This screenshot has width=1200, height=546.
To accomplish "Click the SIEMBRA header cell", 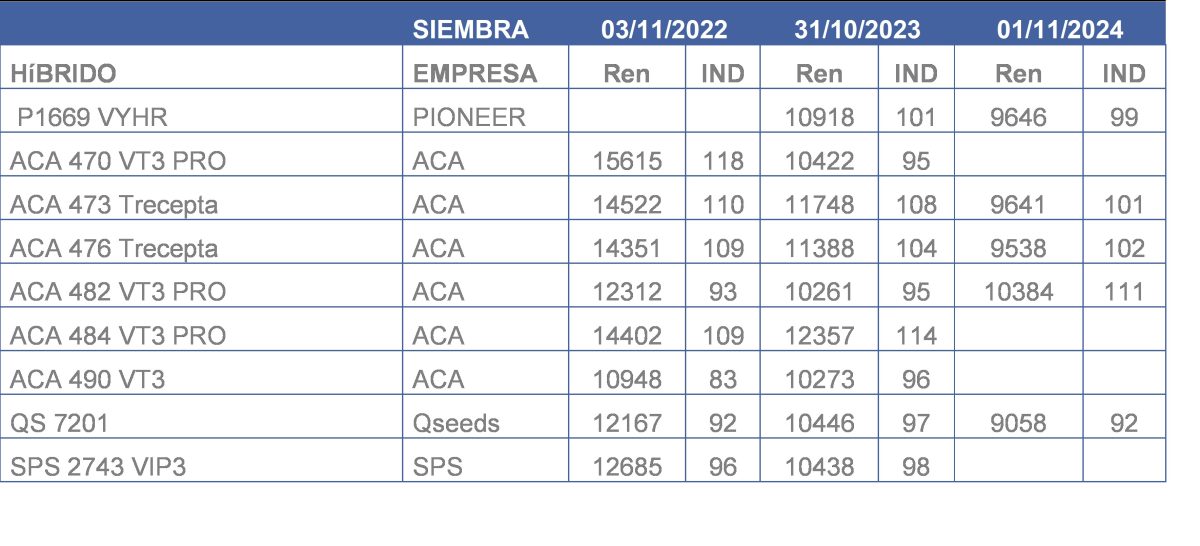I will click(470, 29).
